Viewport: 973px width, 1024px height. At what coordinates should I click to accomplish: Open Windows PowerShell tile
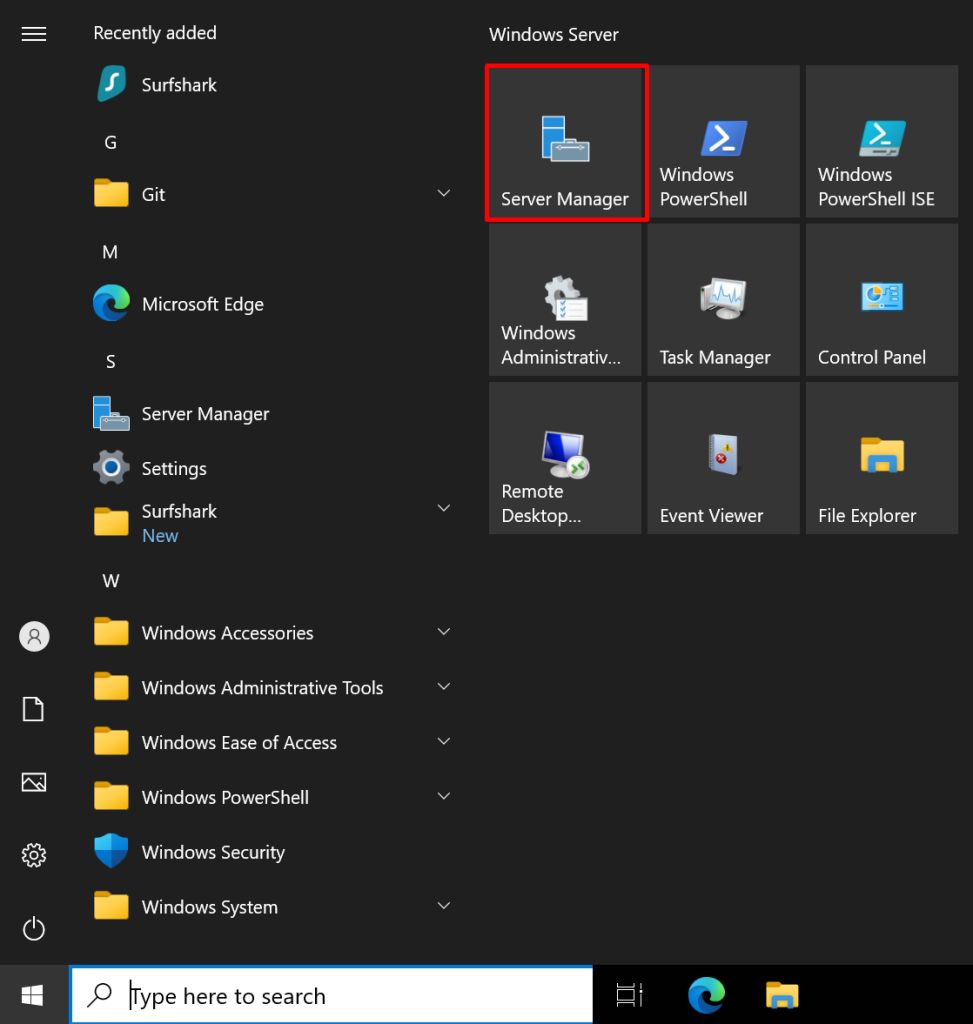click(722, 141)
